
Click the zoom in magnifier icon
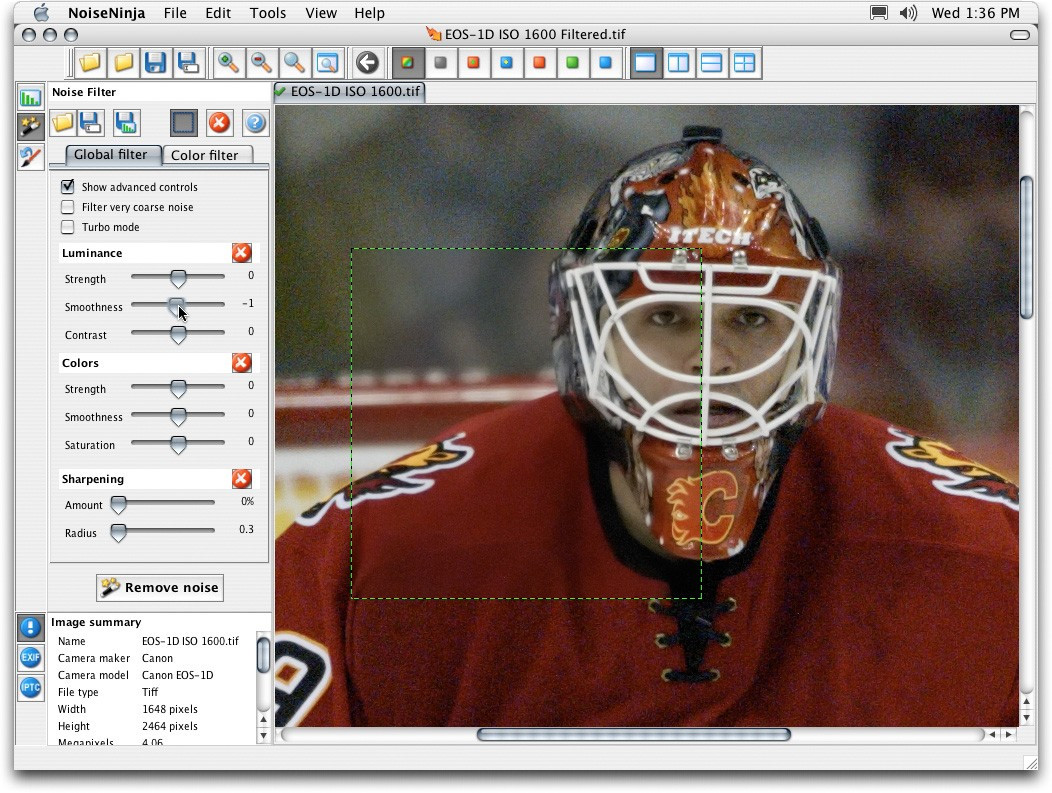pyautogui.click(x=228, y=63)
